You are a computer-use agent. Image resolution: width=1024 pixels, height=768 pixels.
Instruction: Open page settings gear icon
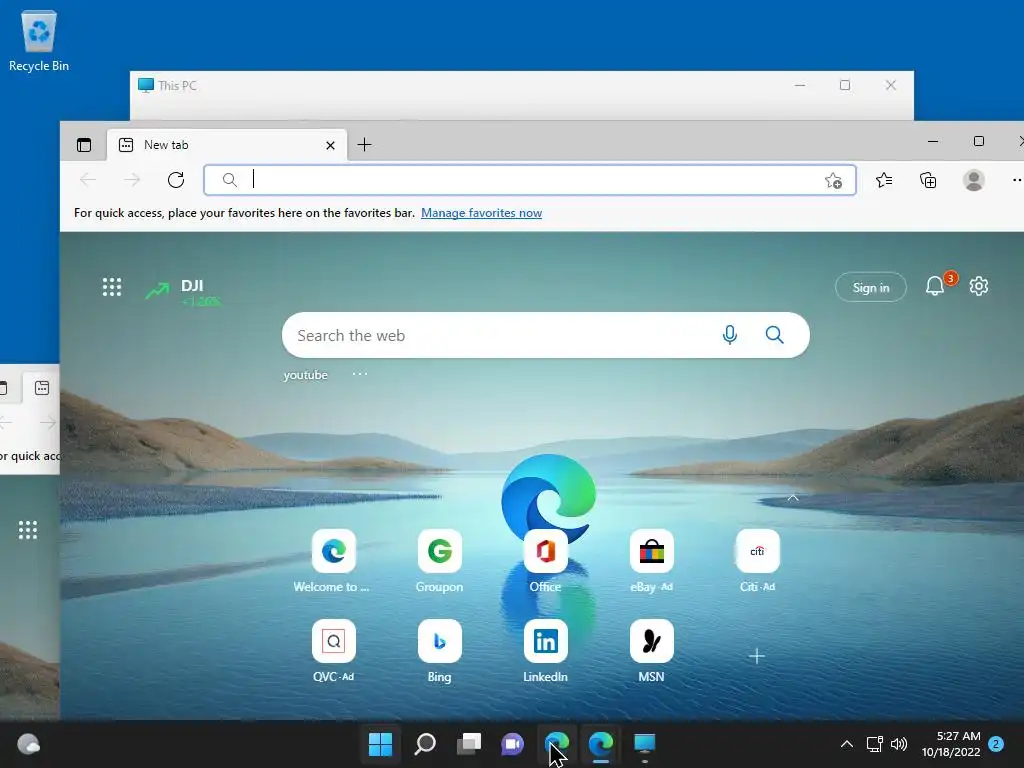[x=978, y=286]
